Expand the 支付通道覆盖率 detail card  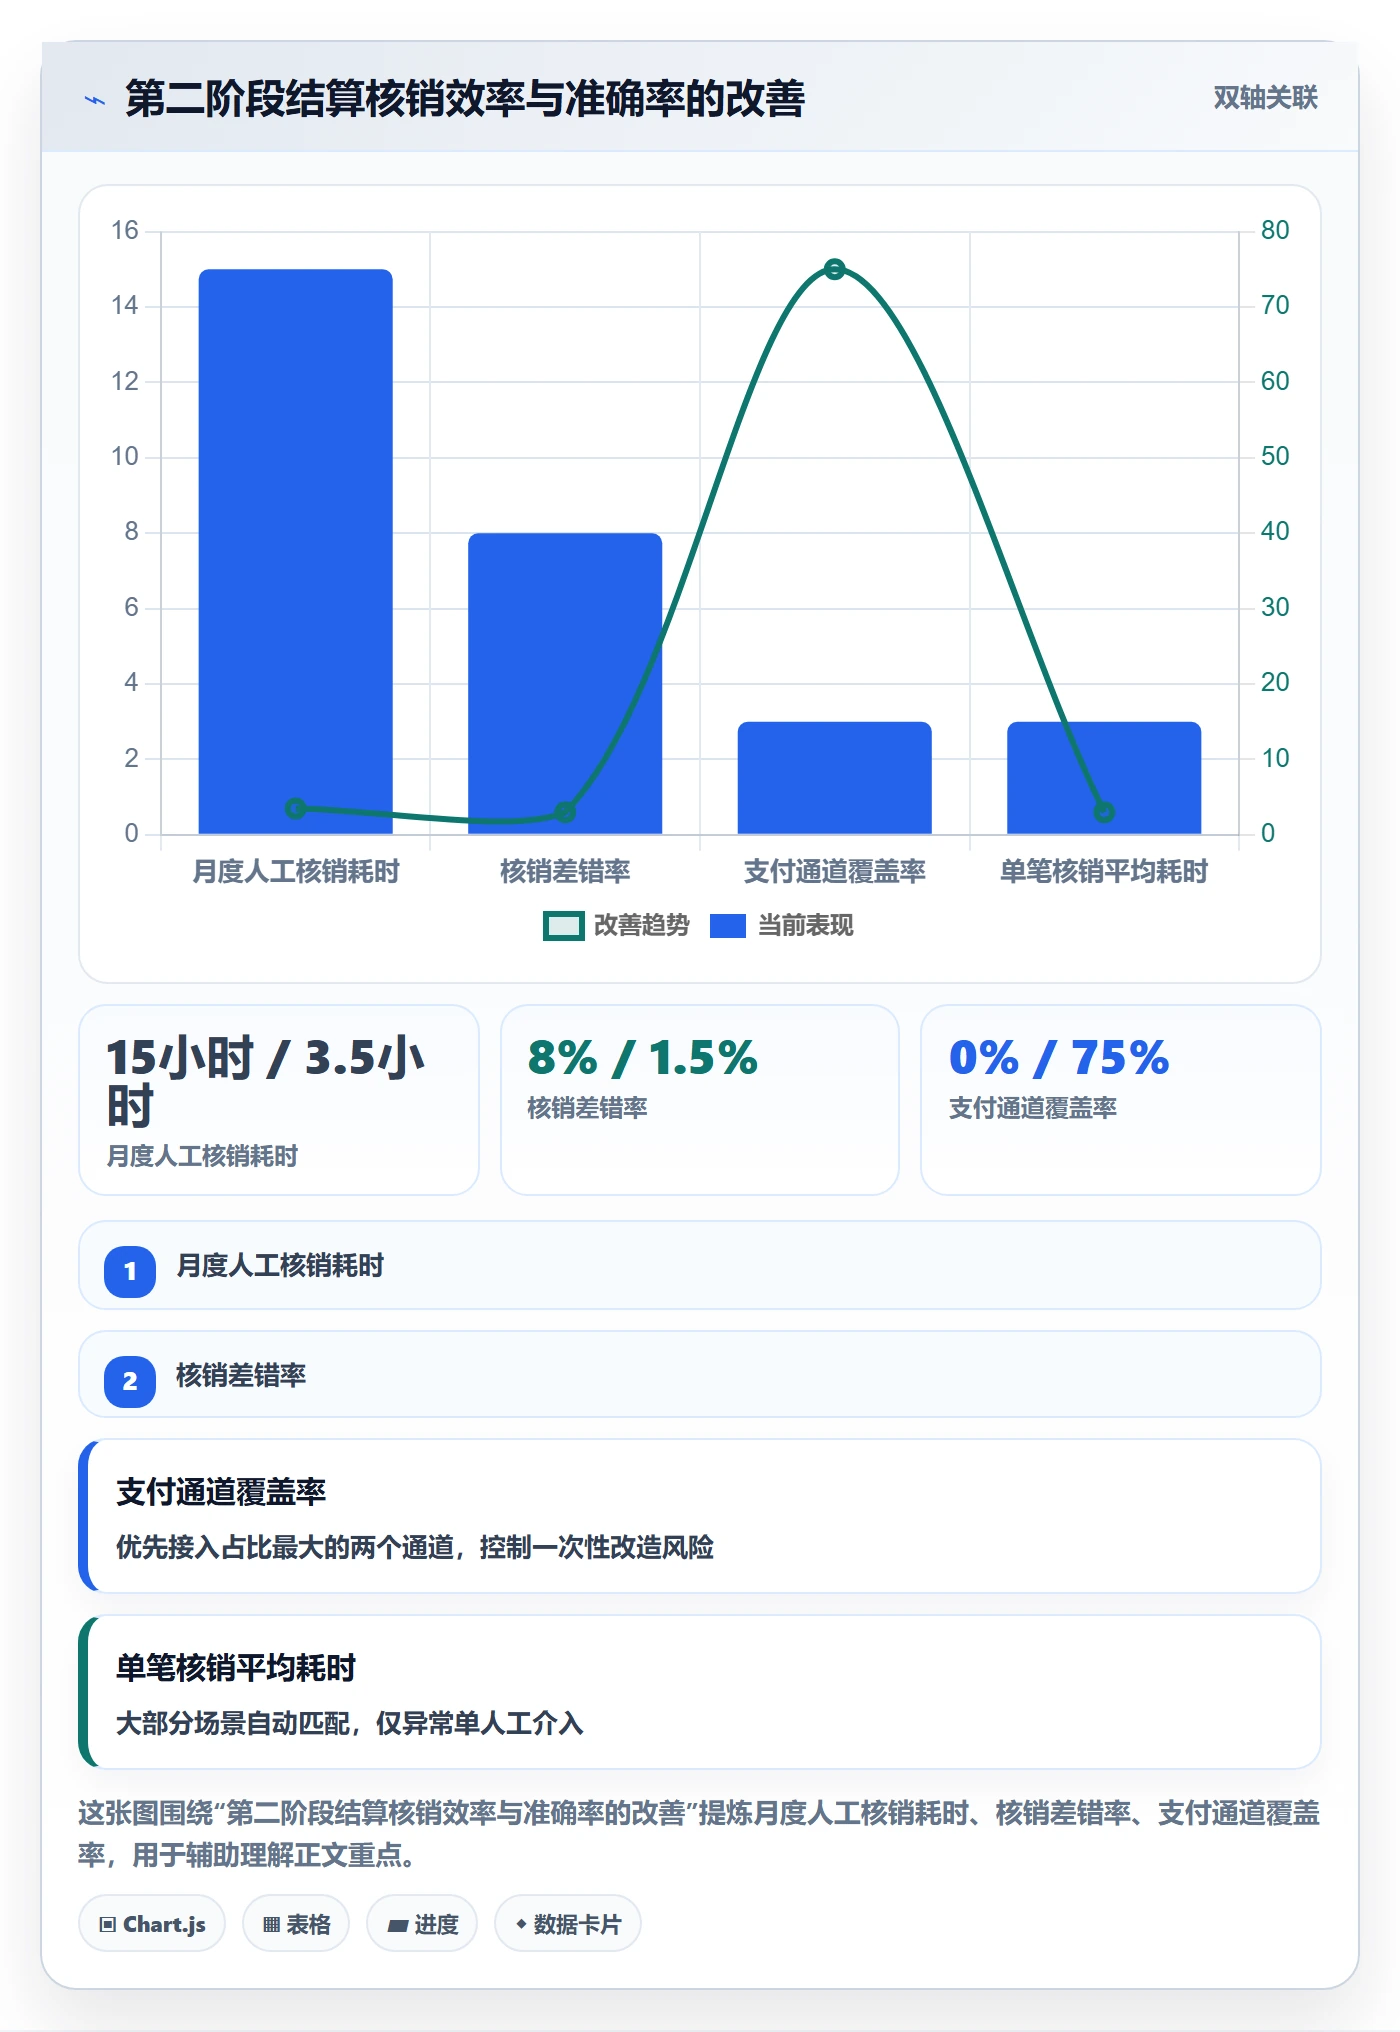700,1516
